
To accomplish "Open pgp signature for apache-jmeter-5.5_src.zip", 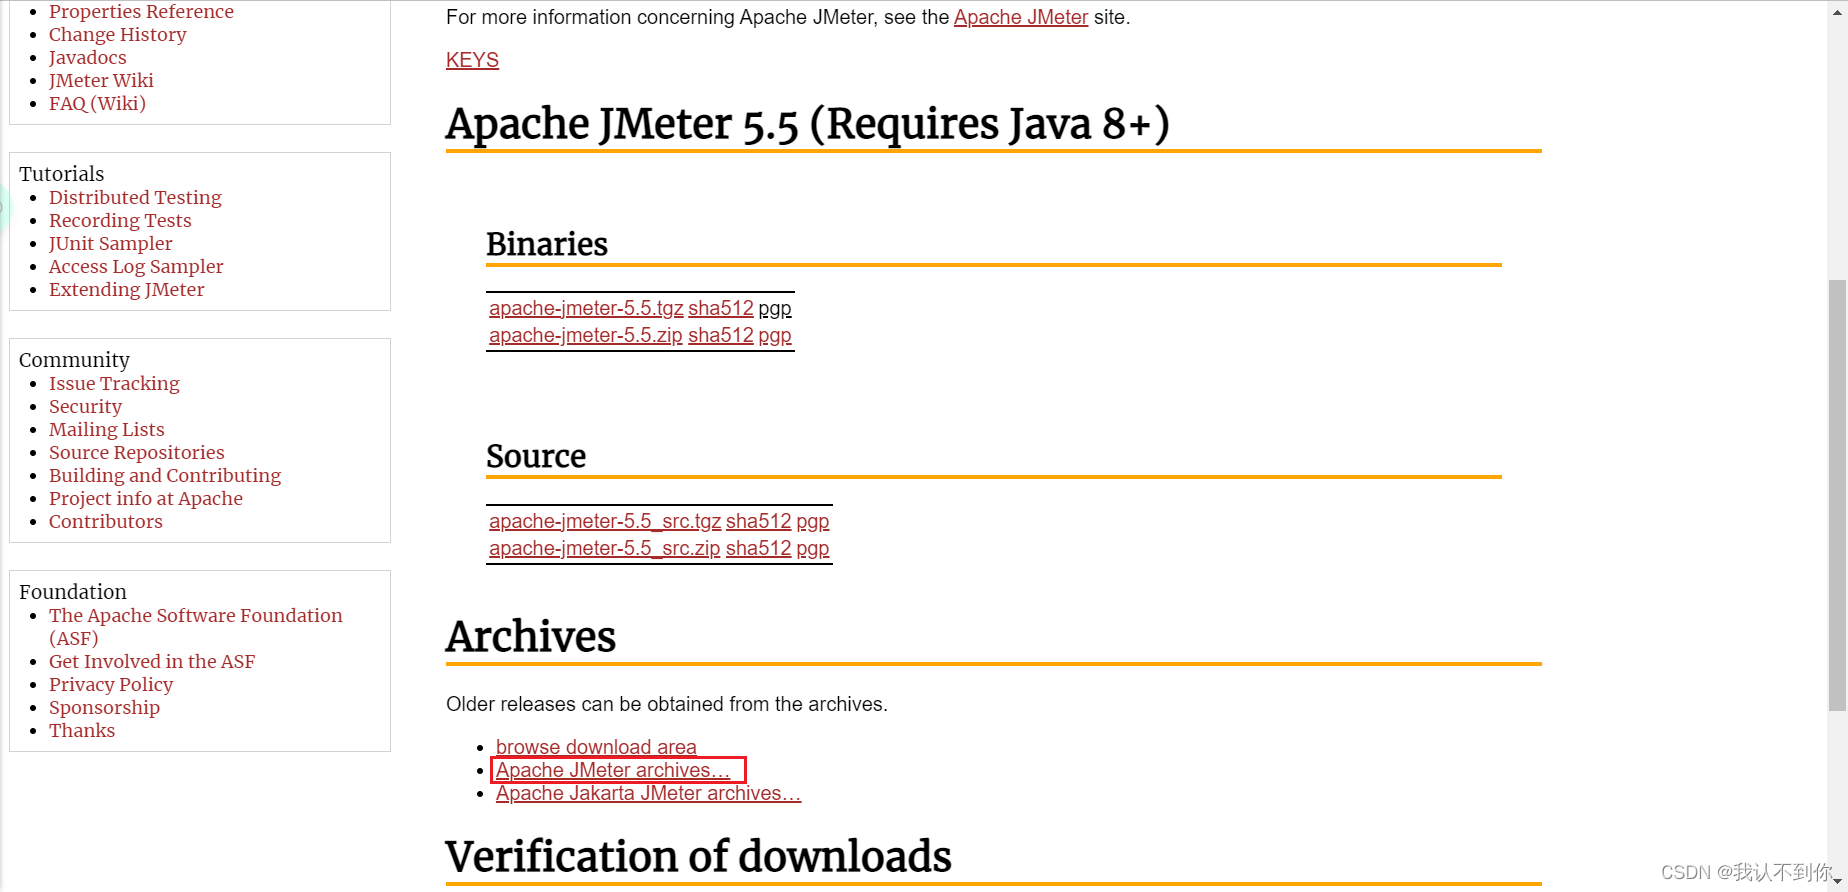I will (813, 548).
